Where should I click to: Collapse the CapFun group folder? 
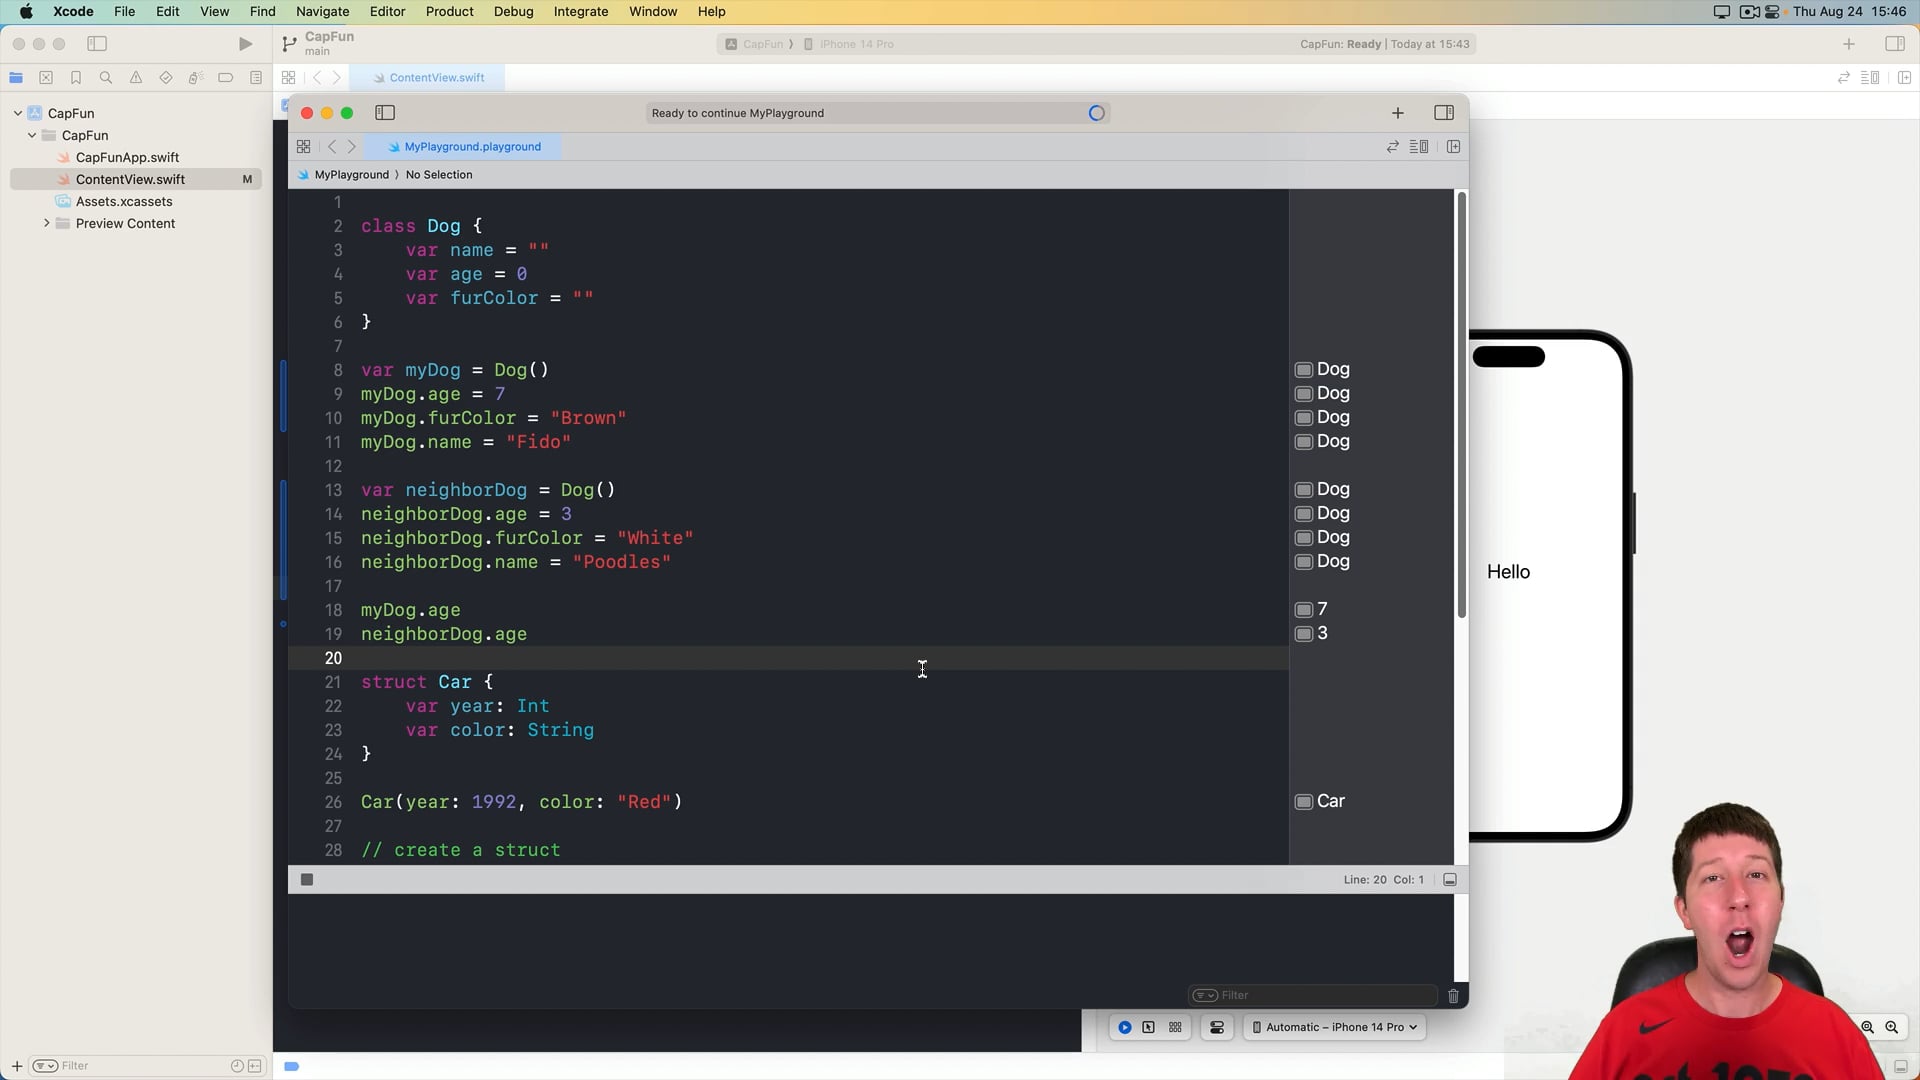coord(32,135)
